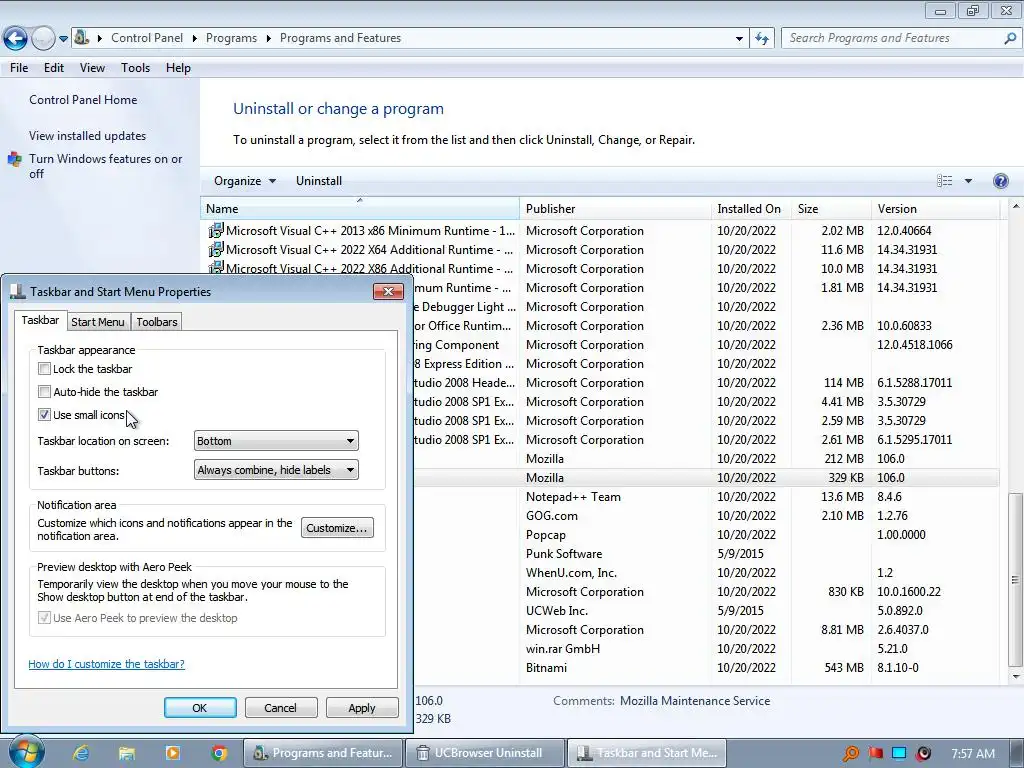Open View installed updates link
Viewport: 1024px width, 768px height.
88,136
